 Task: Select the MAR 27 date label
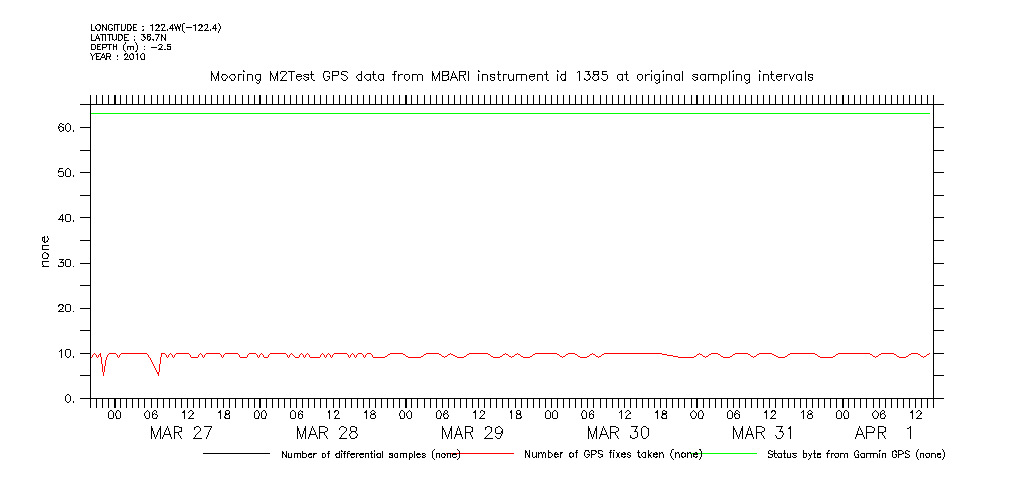[x=181, y=433]
